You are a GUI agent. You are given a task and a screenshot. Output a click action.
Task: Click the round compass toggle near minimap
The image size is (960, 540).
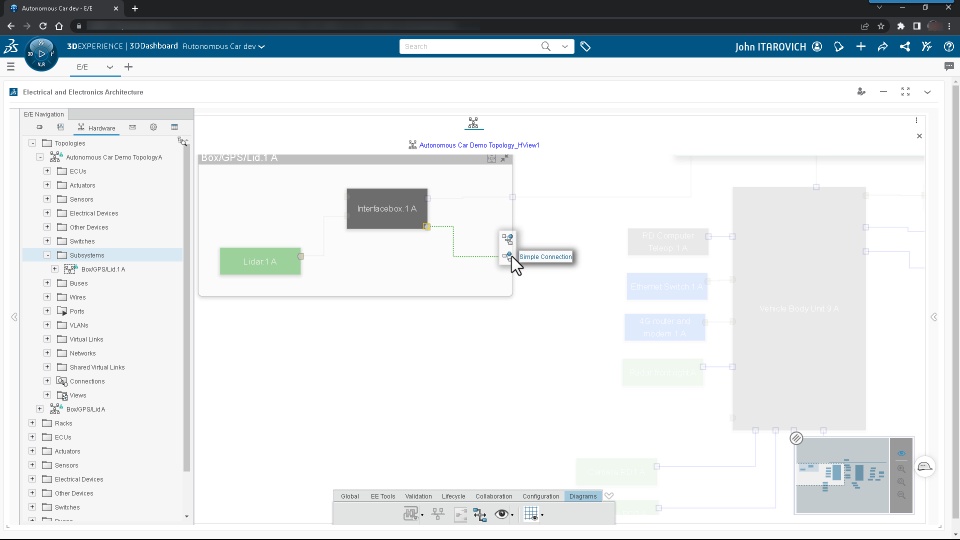796,438
